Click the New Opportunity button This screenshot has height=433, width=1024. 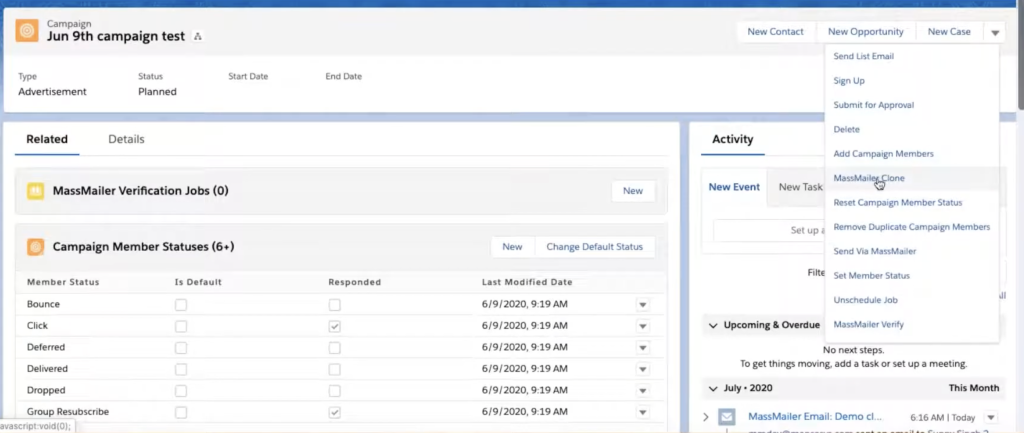tap(865, 31)
